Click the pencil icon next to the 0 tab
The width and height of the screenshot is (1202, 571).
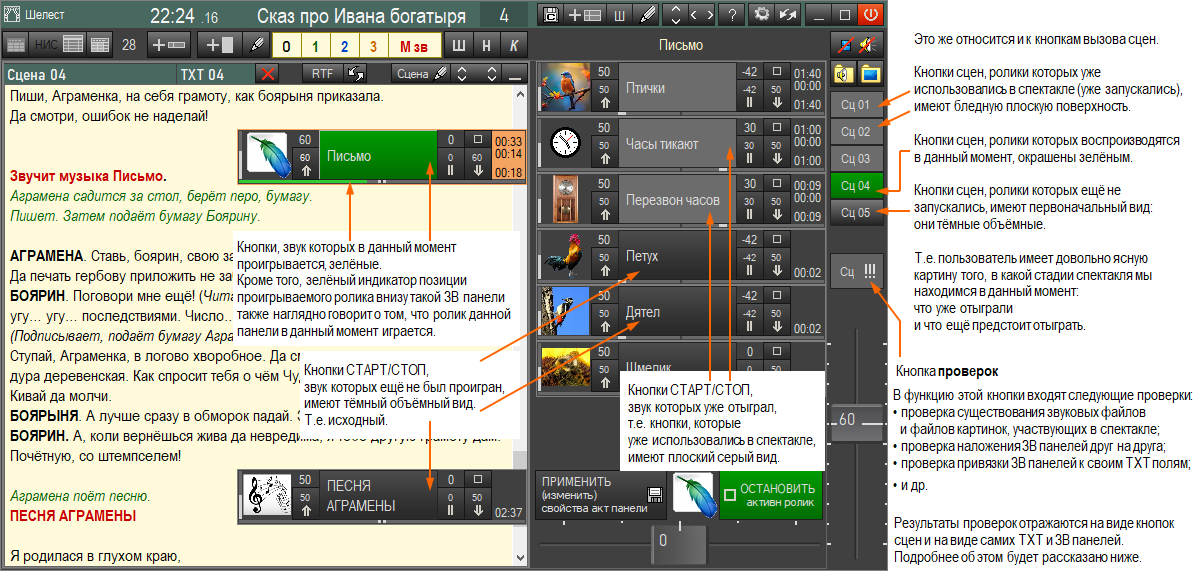click(x=256, y=45)
